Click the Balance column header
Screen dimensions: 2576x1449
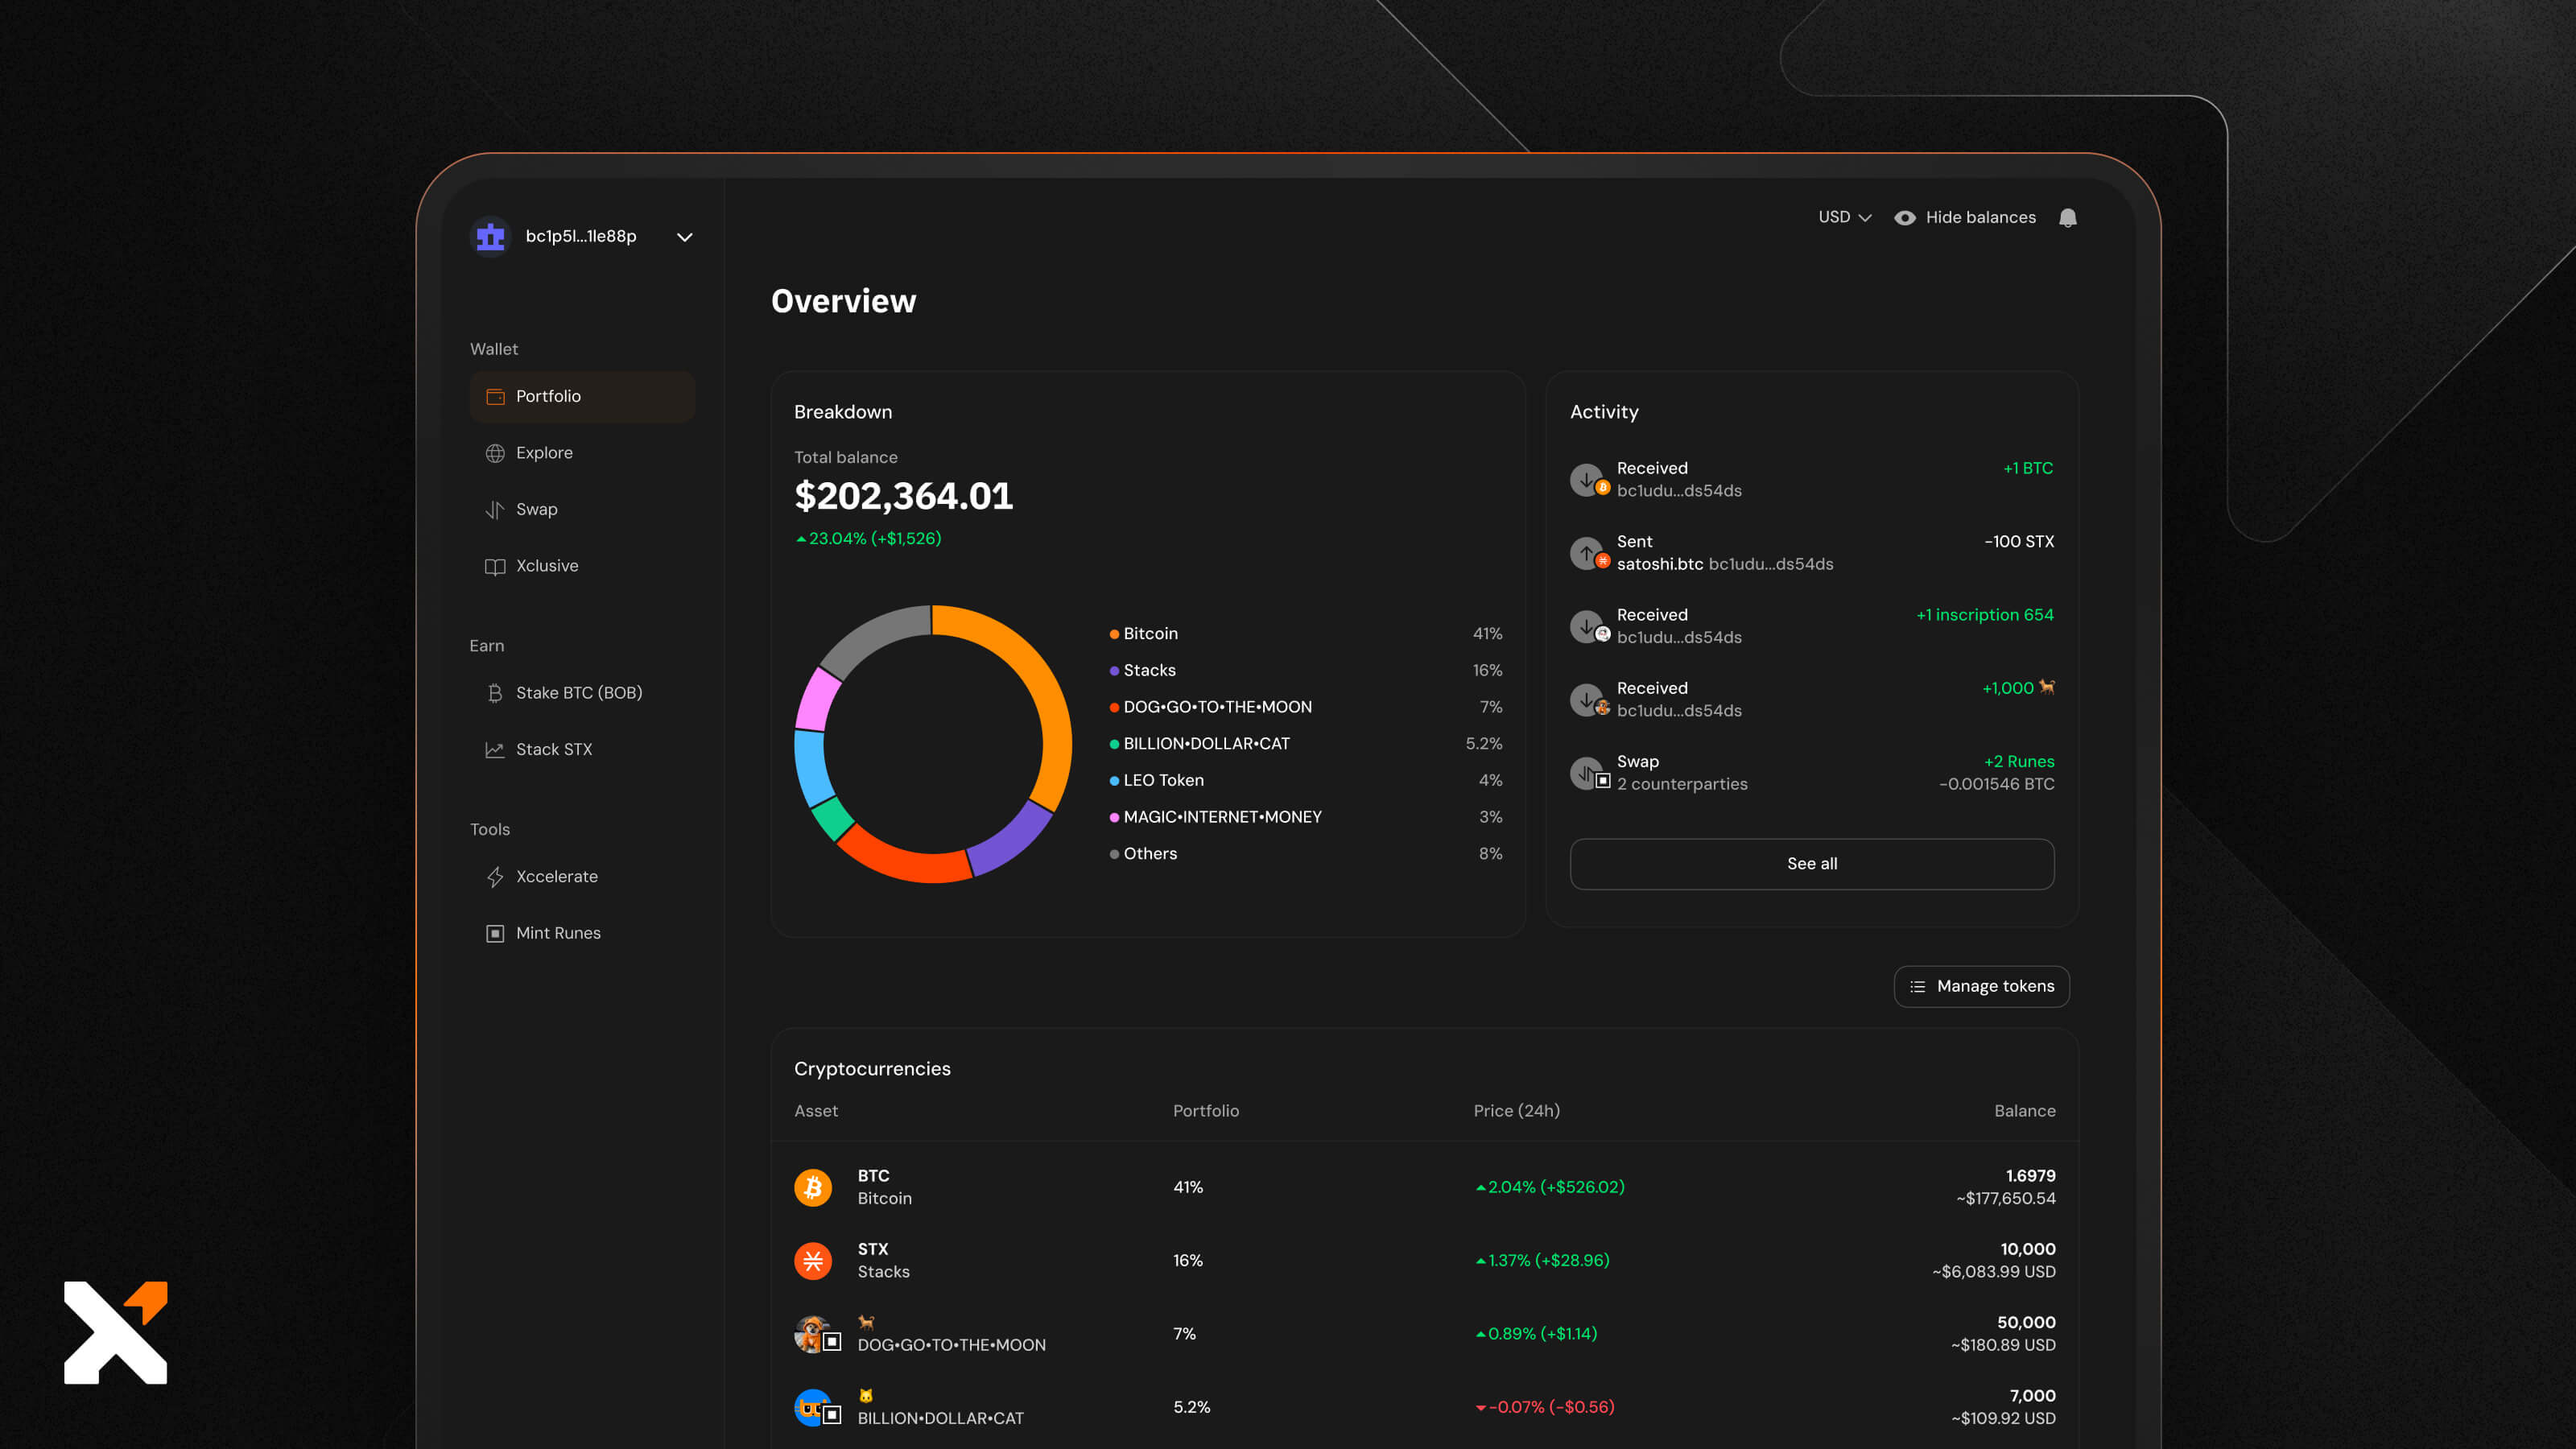coord(2024,1111)
